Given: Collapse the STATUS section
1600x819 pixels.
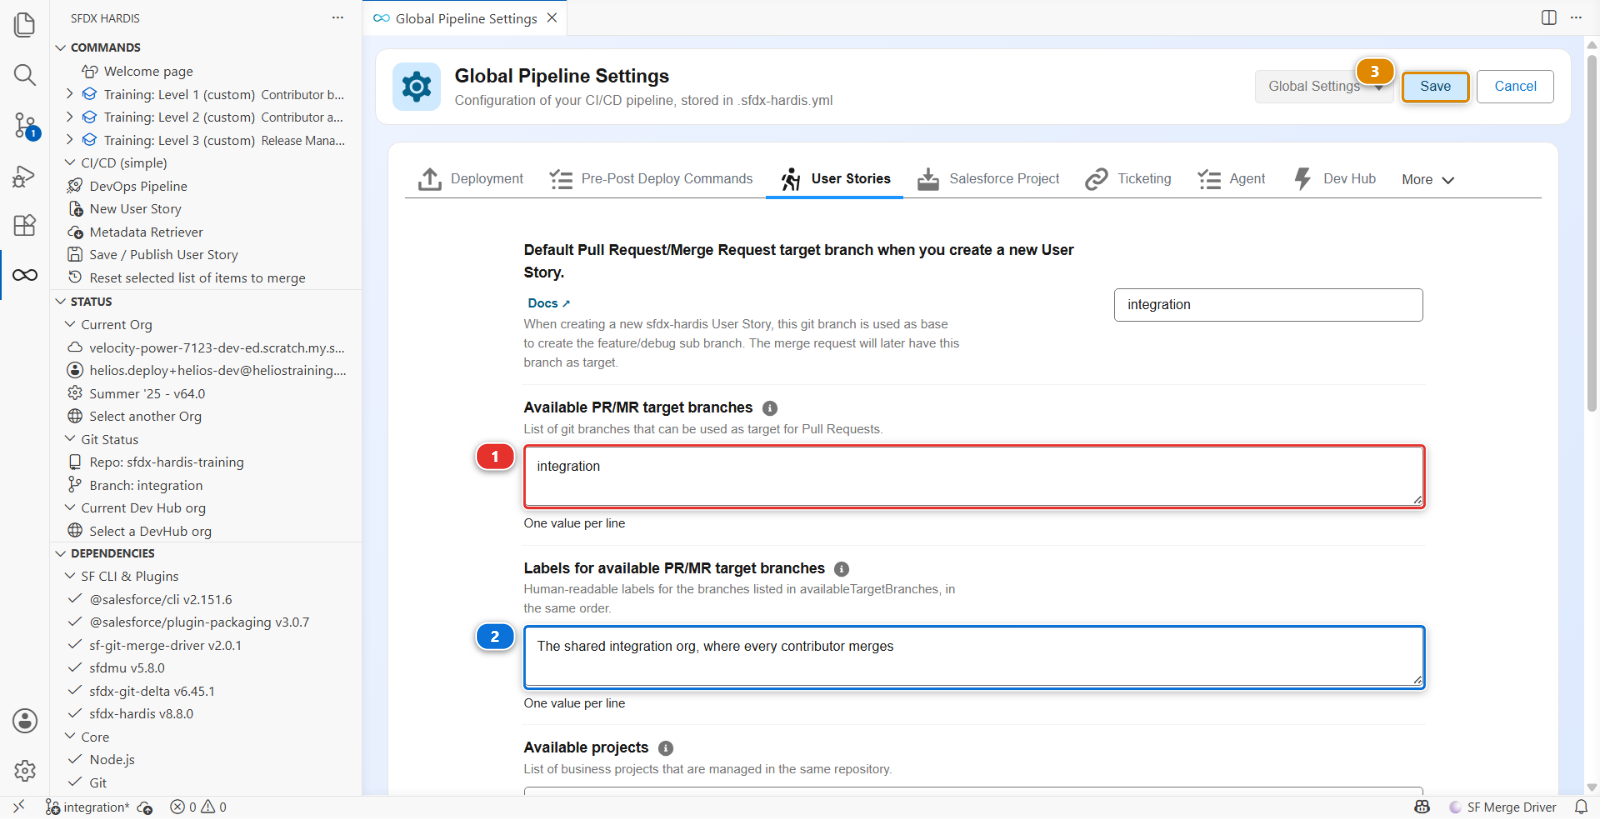Looking at the screenshot, I should [61, 301].
